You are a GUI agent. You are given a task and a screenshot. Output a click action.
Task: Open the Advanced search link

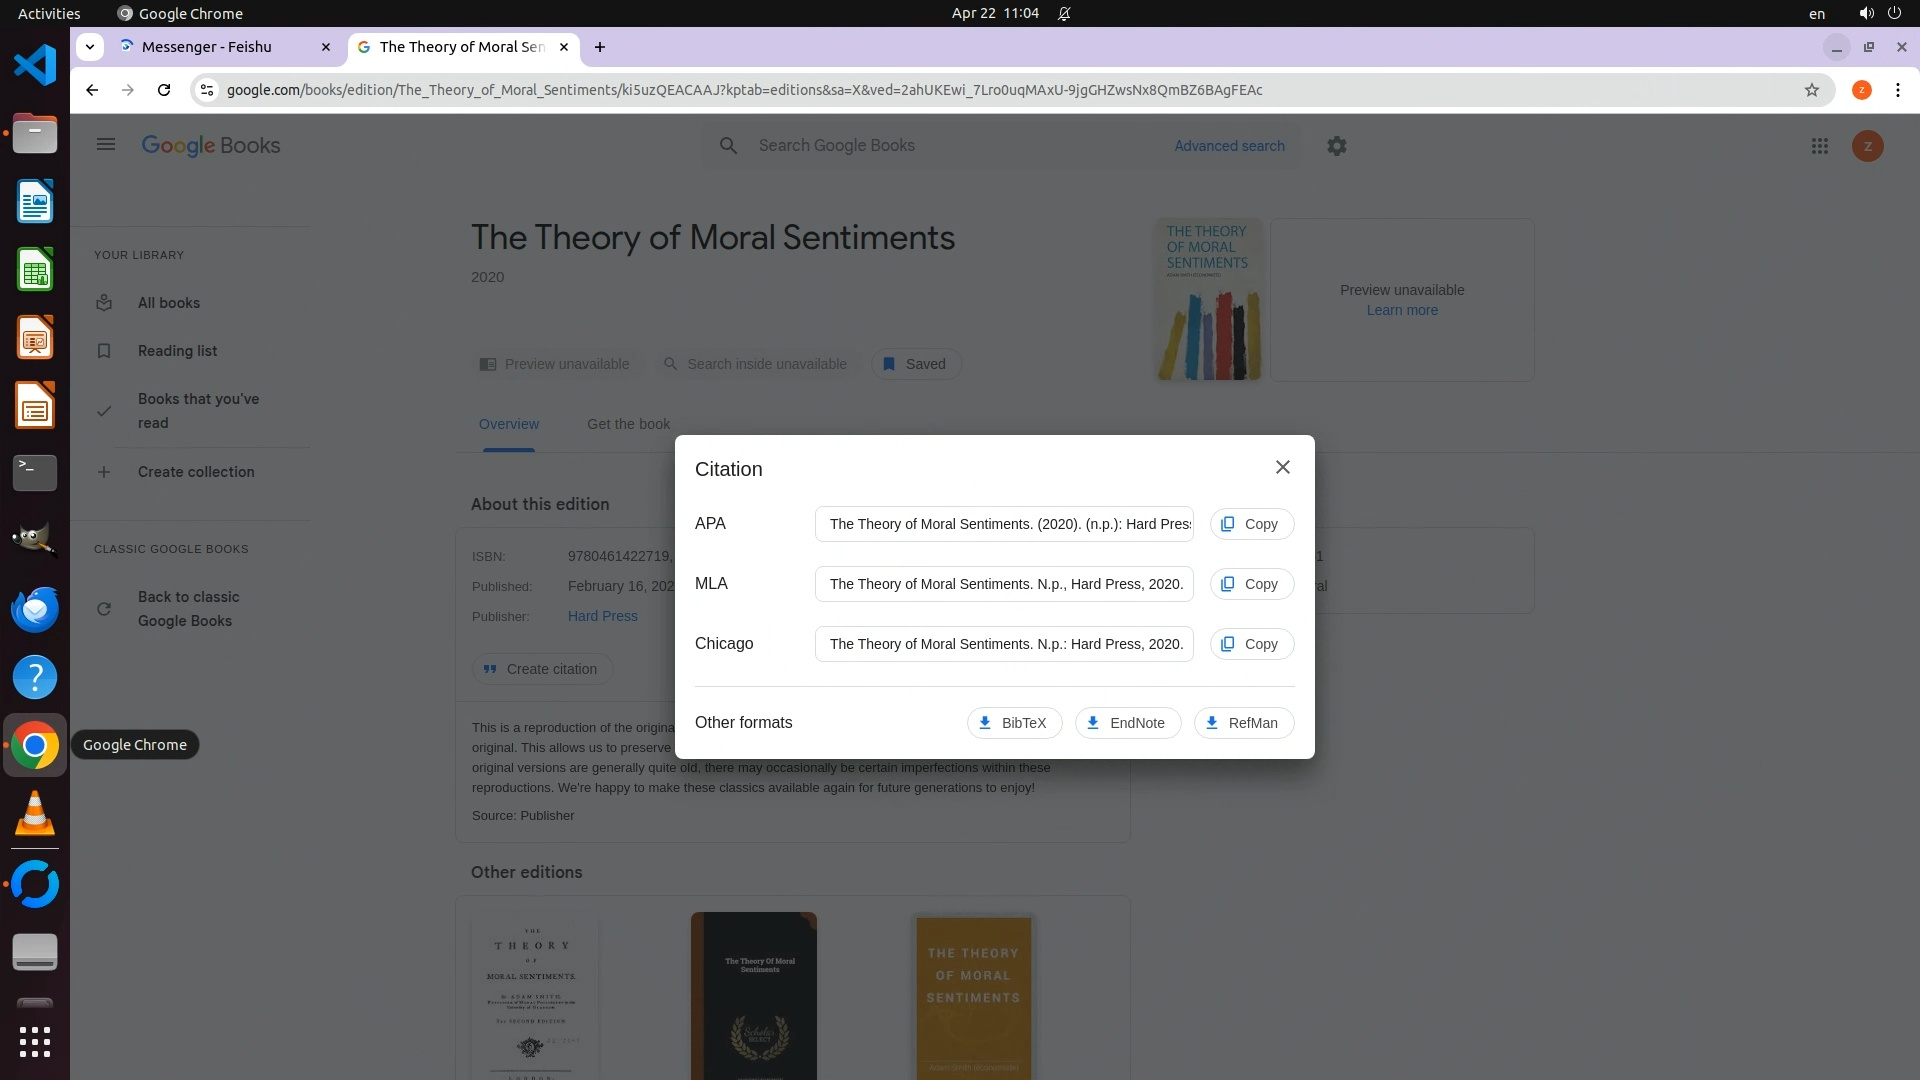click(x=1229, y=146)
